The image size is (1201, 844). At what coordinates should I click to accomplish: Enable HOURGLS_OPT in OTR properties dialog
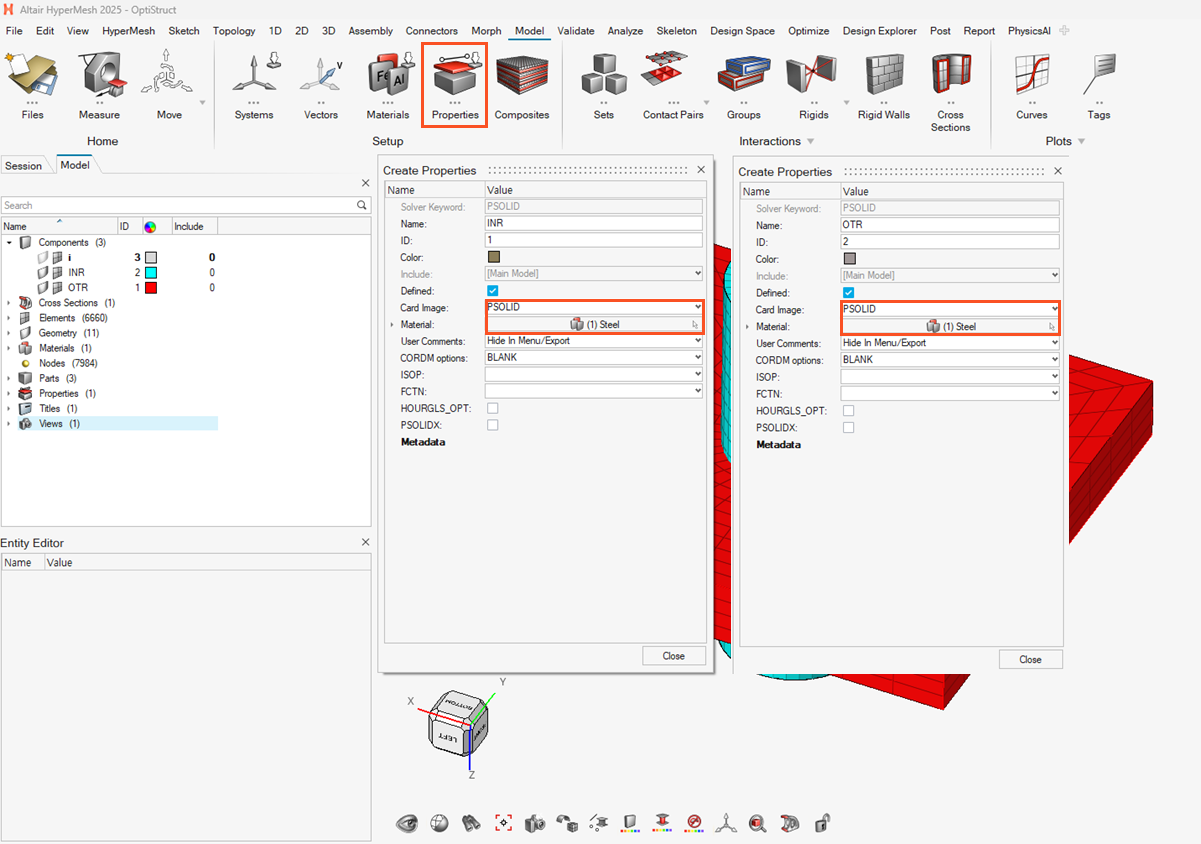click(849, 410)
